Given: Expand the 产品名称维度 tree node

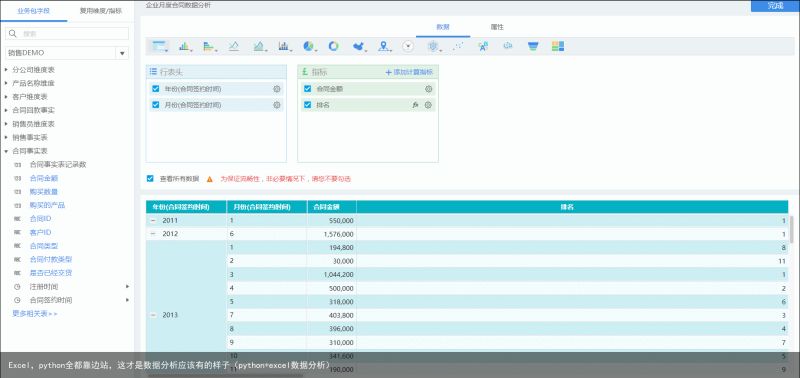Looking at the screenshot, I should 6,83.
